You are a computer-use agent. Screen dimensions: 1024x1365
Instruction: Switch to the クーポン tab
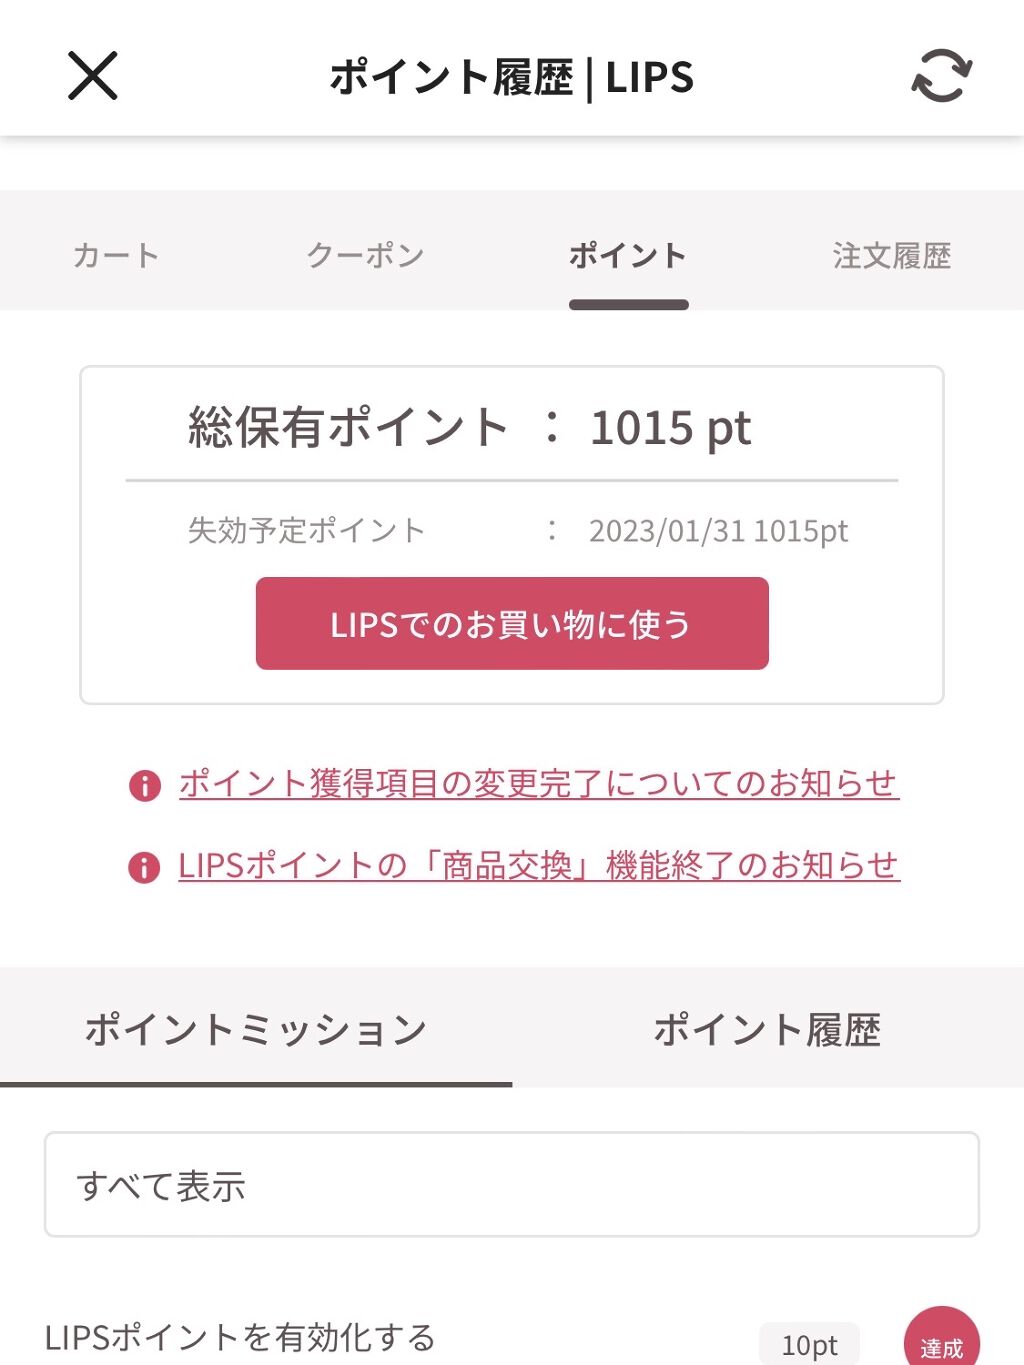coord(366,256)
